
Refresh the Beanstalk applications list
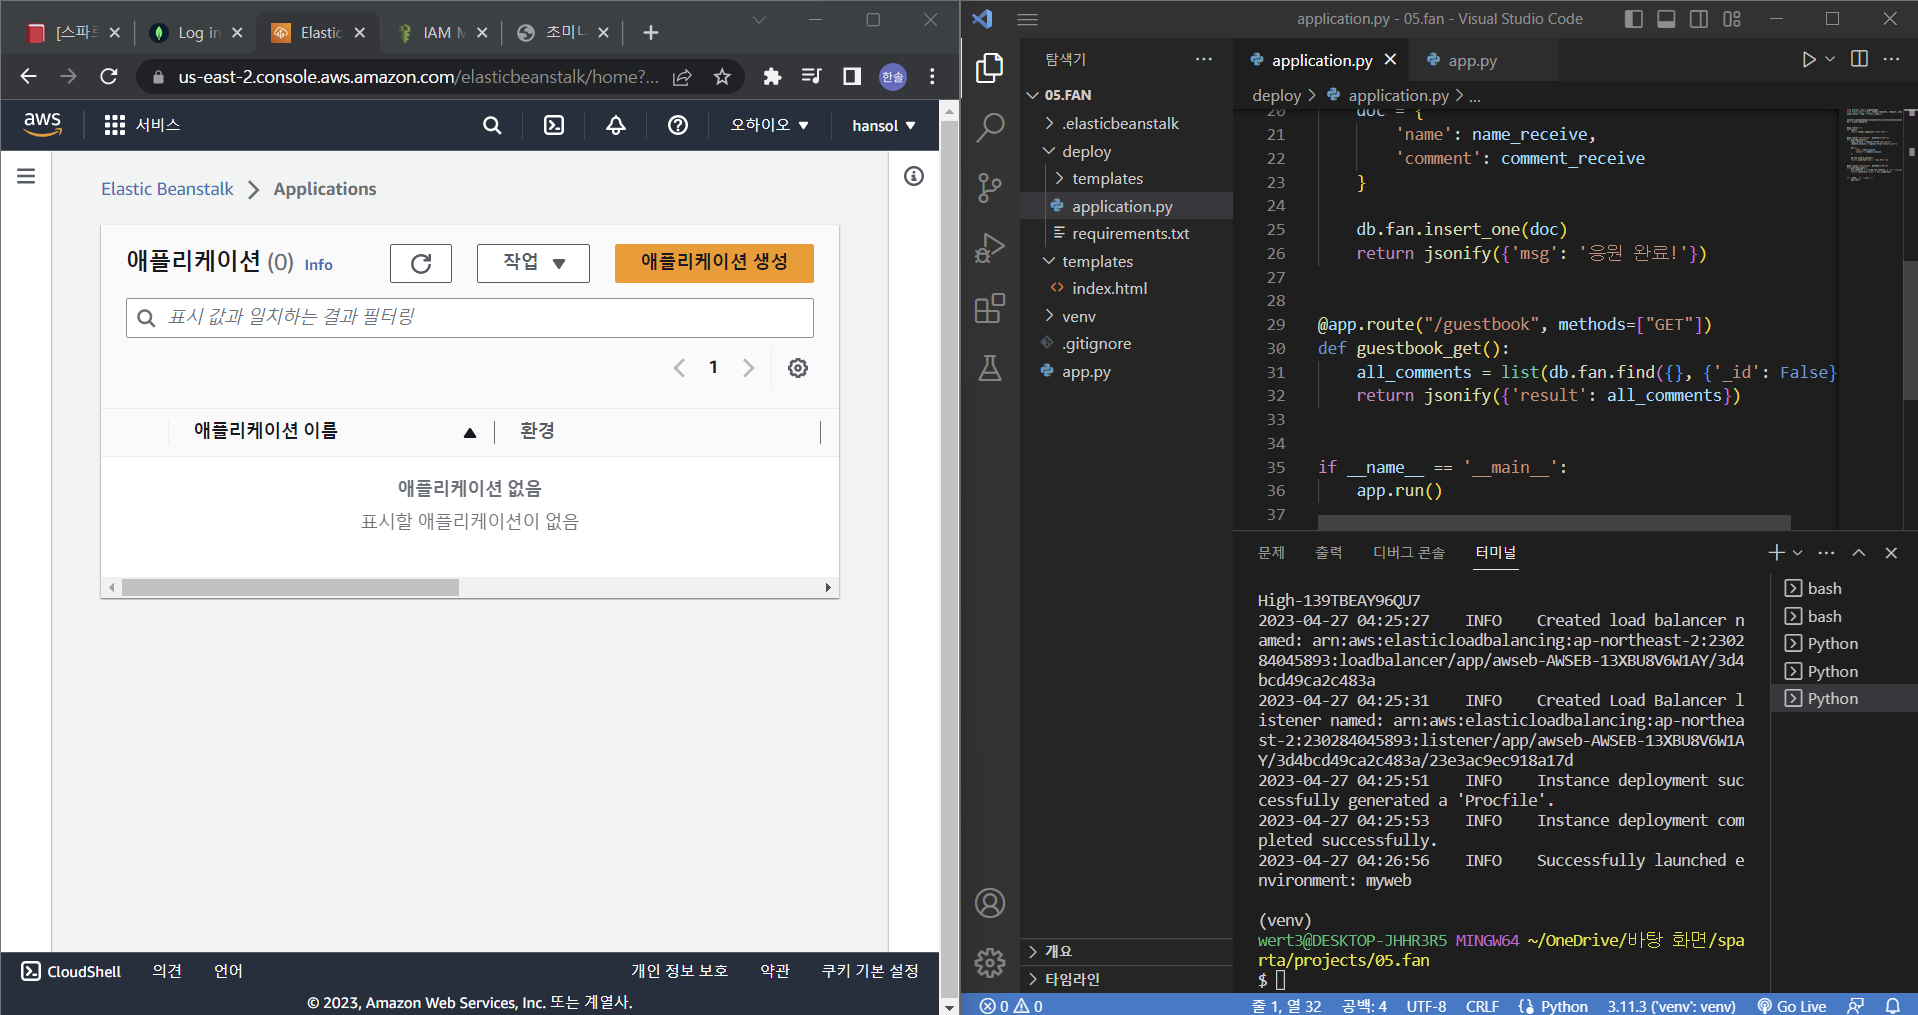click(x=421, y=263)
